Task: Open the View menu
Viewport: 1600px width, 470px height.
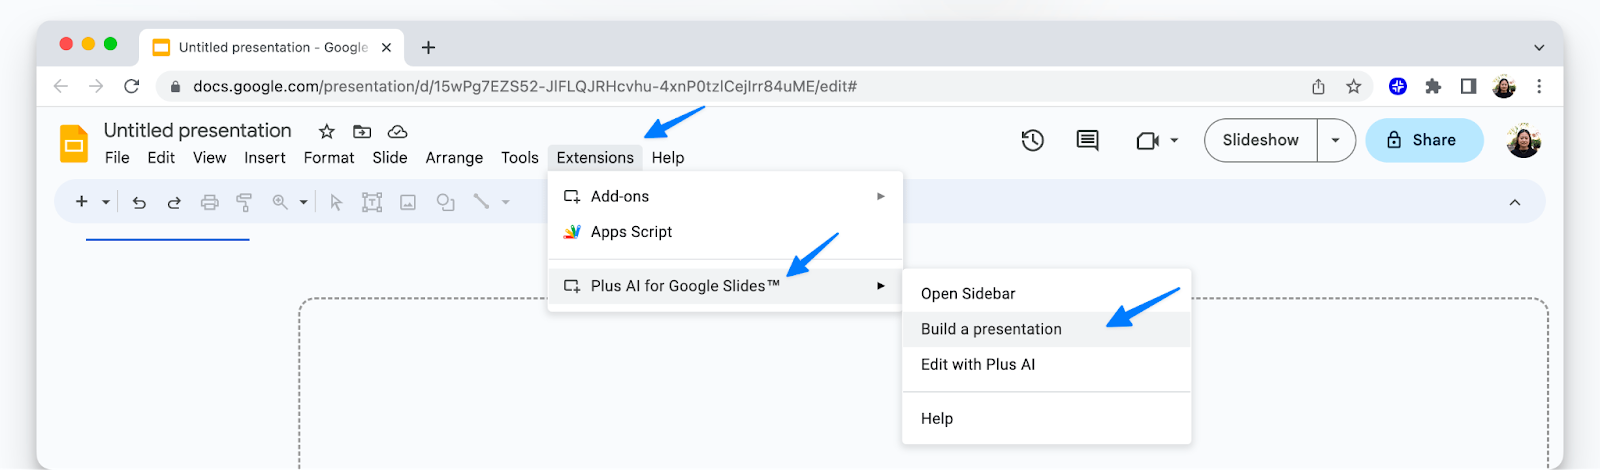Action: click(x=210, y=158)
